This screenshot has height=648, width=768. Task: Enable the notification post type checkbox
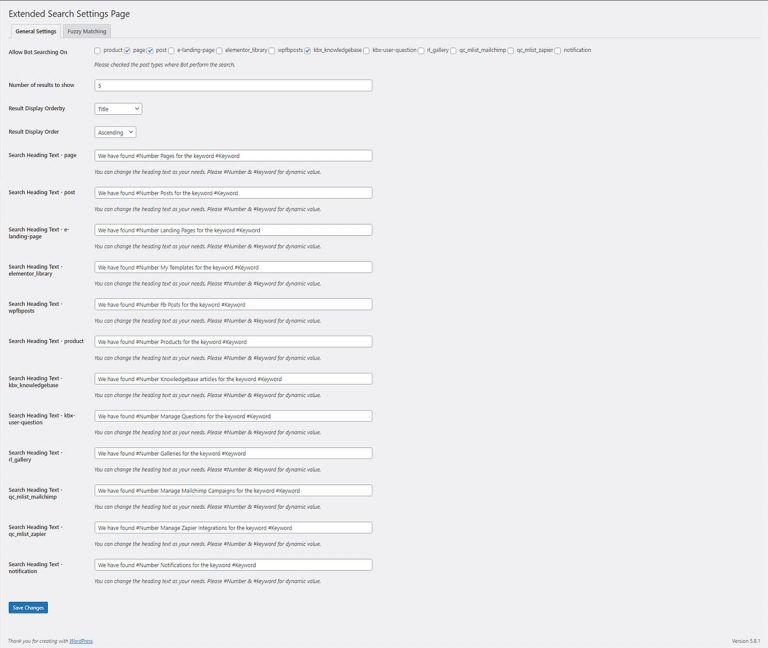point(558,50)
